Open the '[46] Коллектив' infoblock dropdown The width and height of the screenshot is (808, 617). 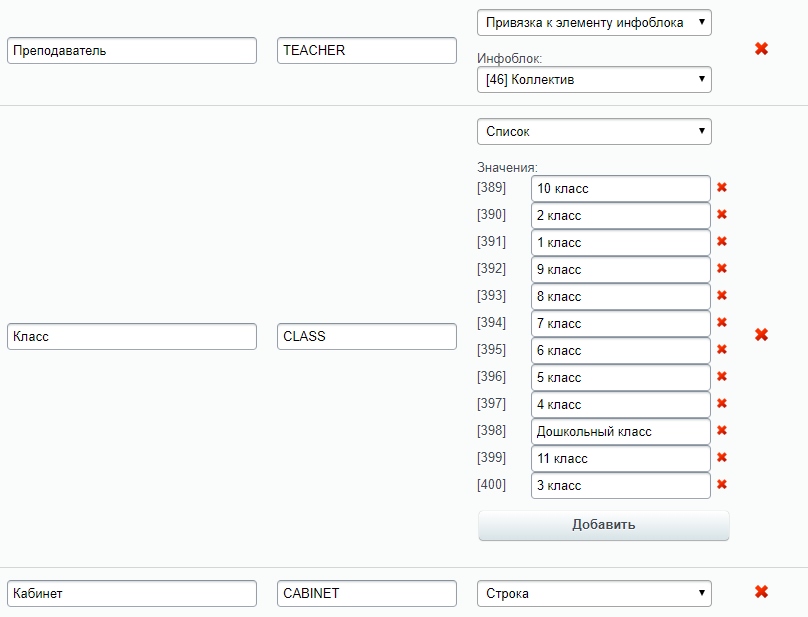point(594,79)
